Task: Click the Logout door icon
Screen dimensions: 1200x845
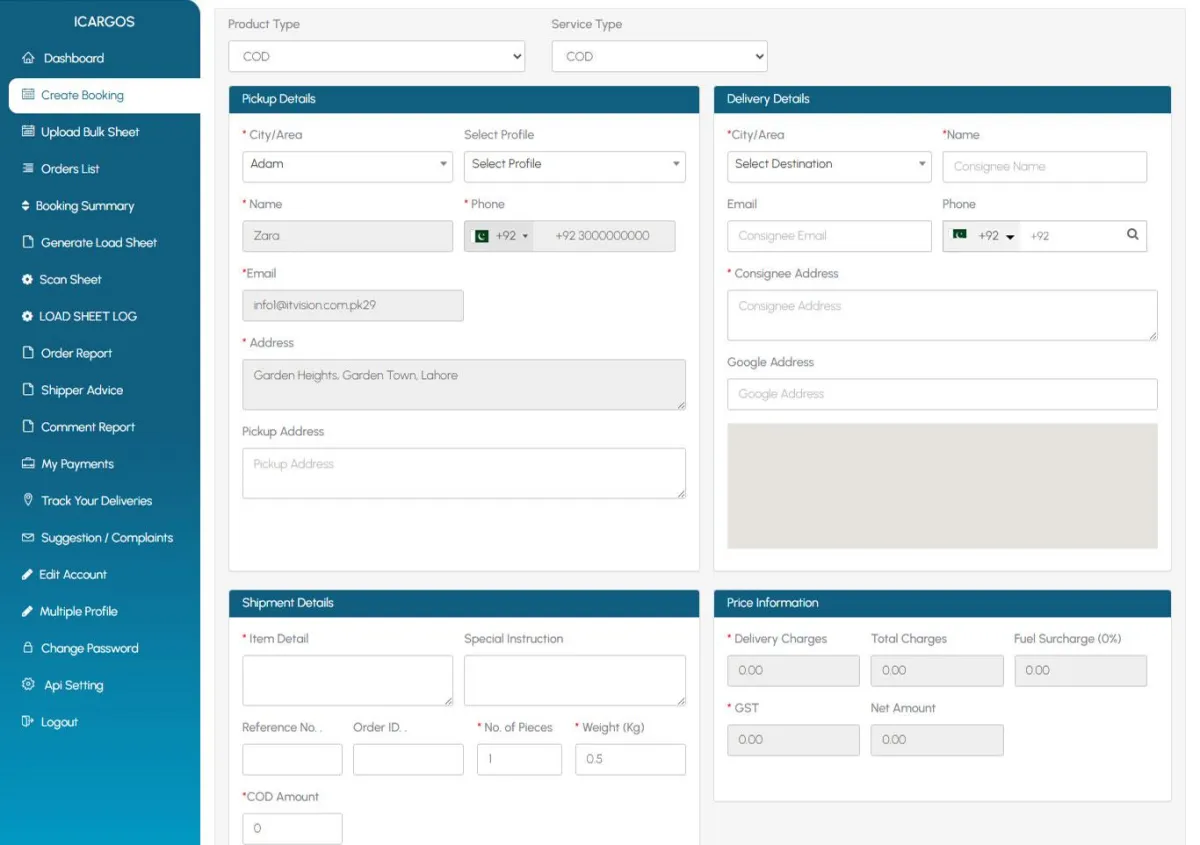Action: [x=28, y=722]
